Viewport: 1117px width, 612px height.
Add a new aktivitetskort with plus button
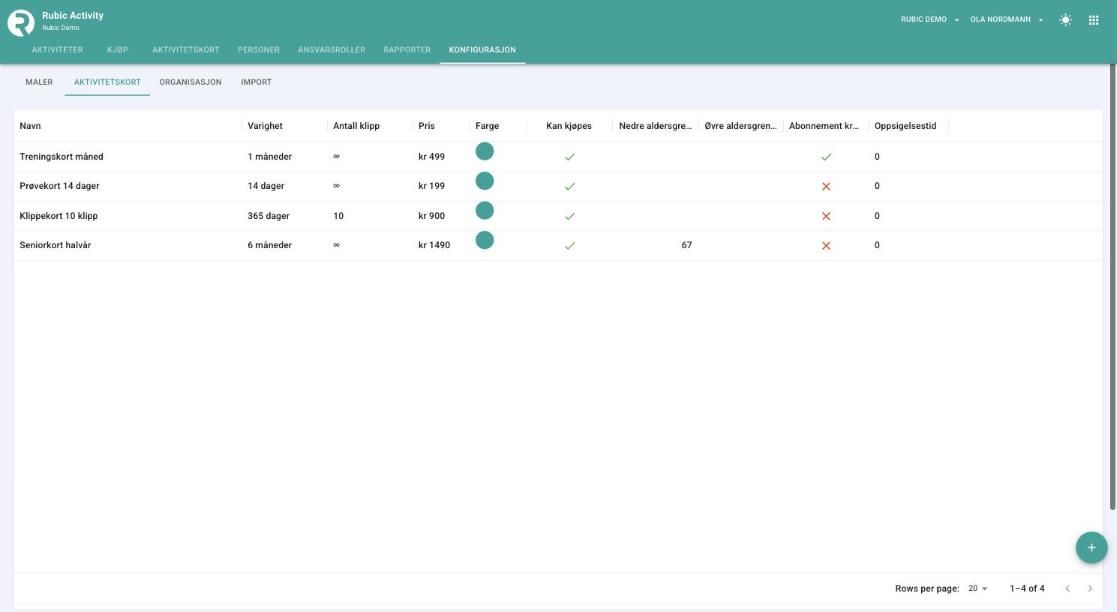(1091, 548)
